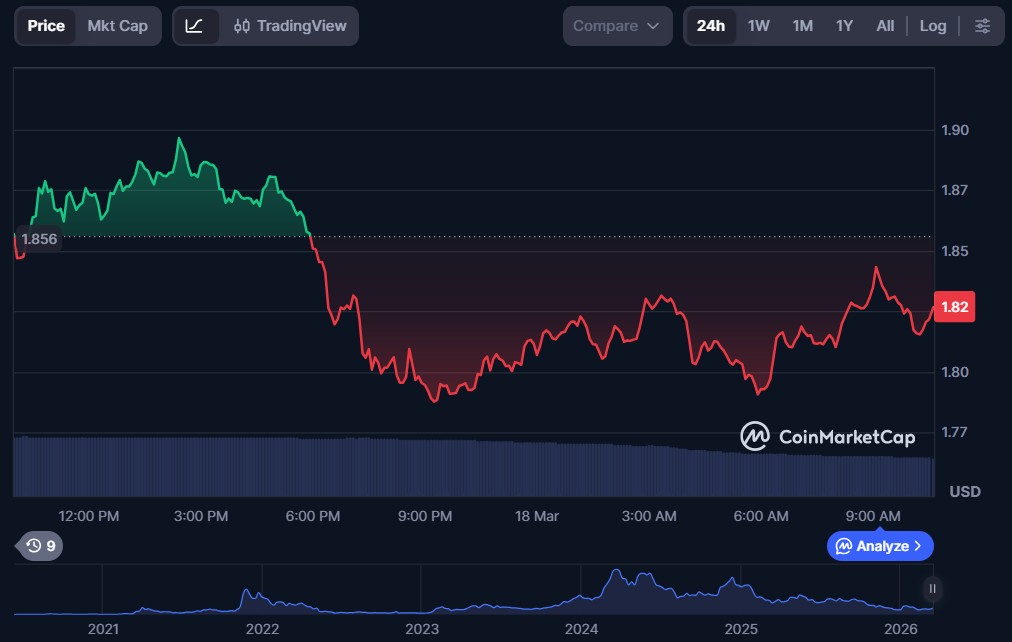Image resolution: width=1012 pixels, height=642 pixels.
Task: Select the 1W time range
Action: 758,26
